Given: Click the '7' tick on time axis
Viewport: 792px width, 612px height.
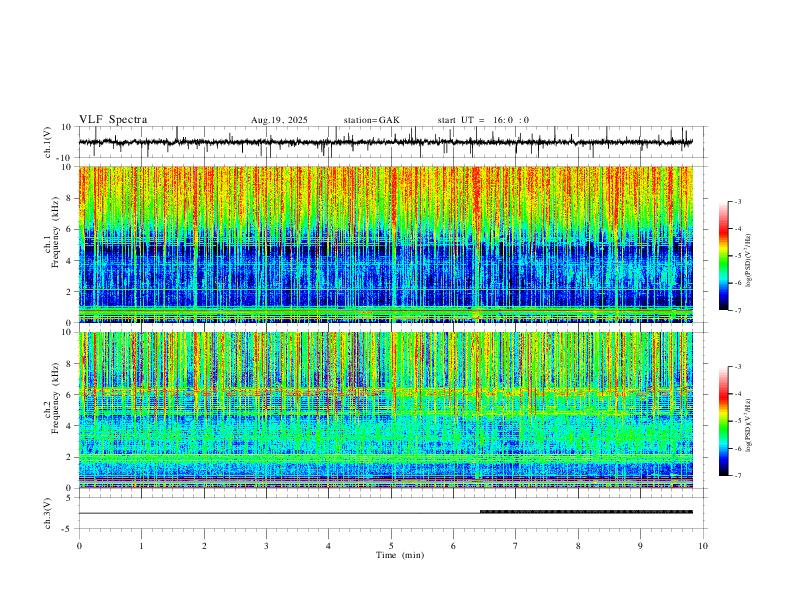Looking at the screenshot, I should 516,546.
